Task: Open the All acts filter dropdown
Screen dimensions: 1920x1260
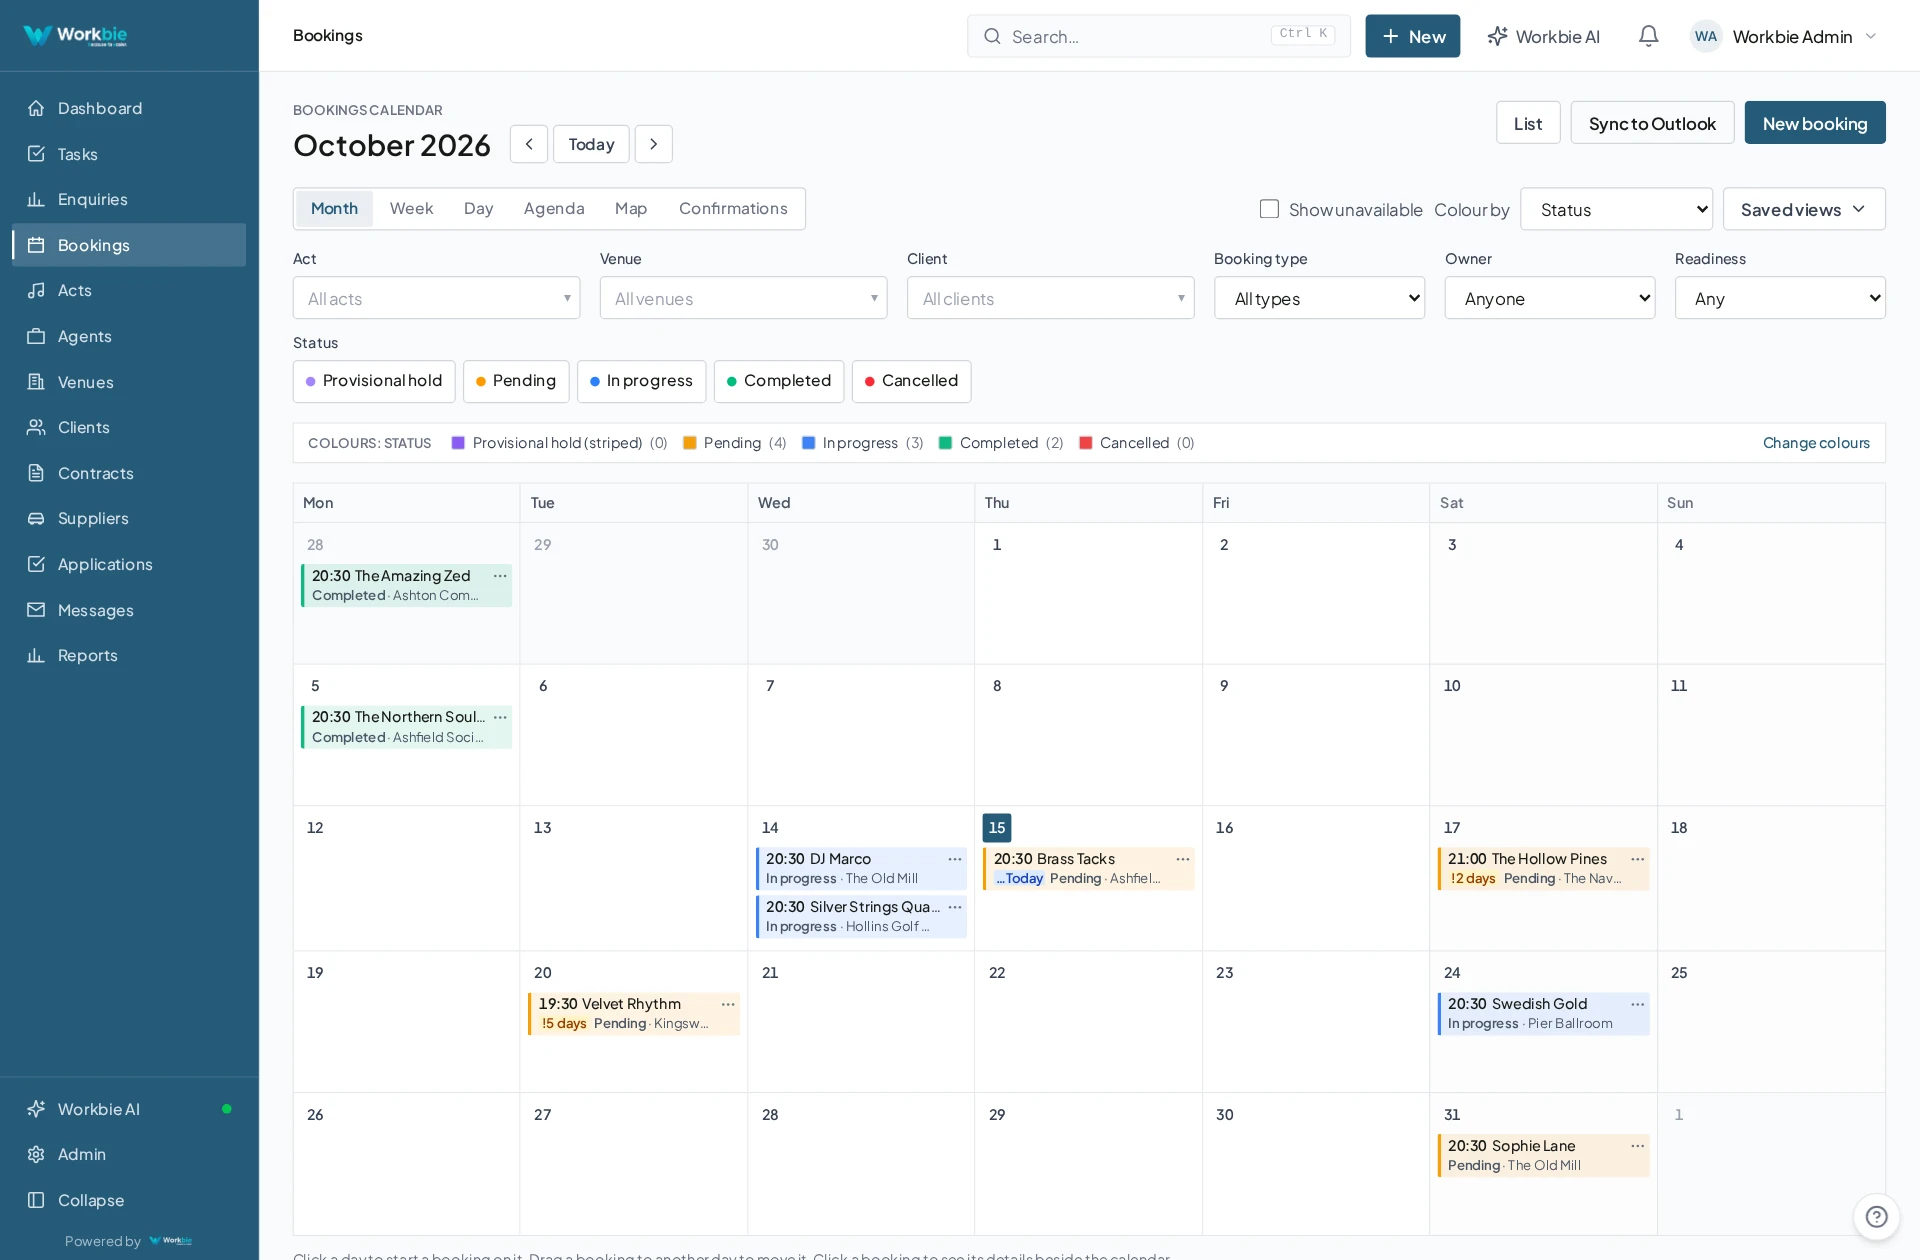Action: pyautogui.click(x=436, y=298)
